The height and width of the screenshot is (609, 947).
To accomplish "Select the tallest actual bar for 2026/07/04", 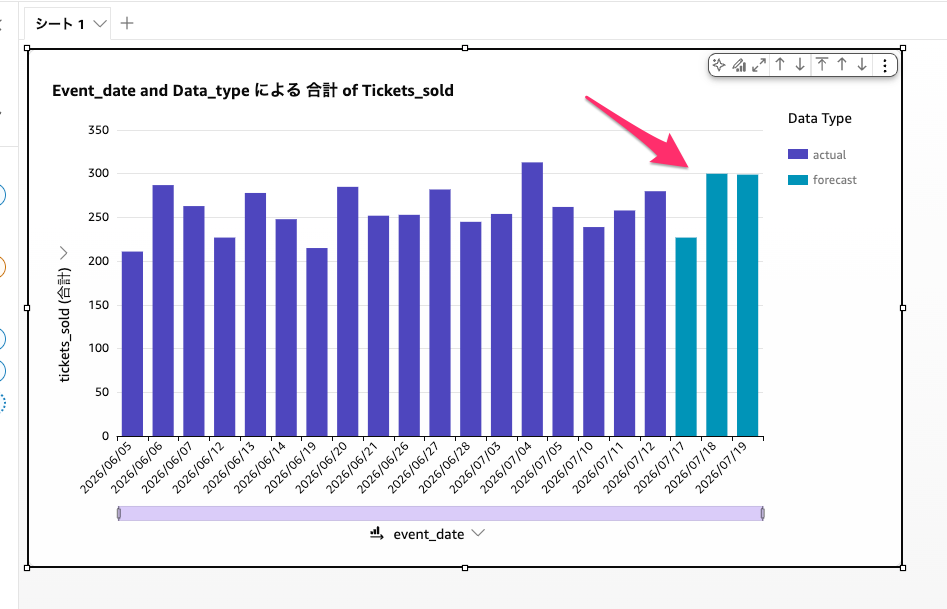I will [532, 299].
